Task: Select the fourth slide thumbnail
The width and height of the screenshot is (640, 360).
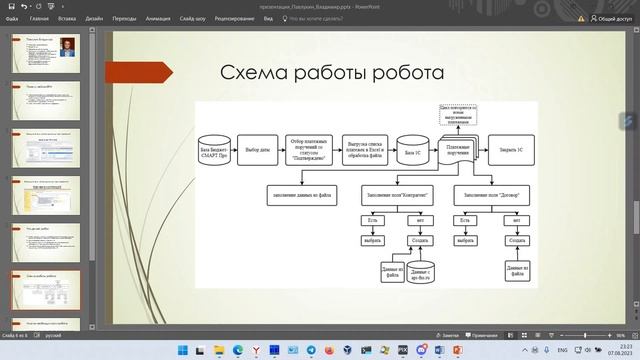Action: [x=46, y=196]
